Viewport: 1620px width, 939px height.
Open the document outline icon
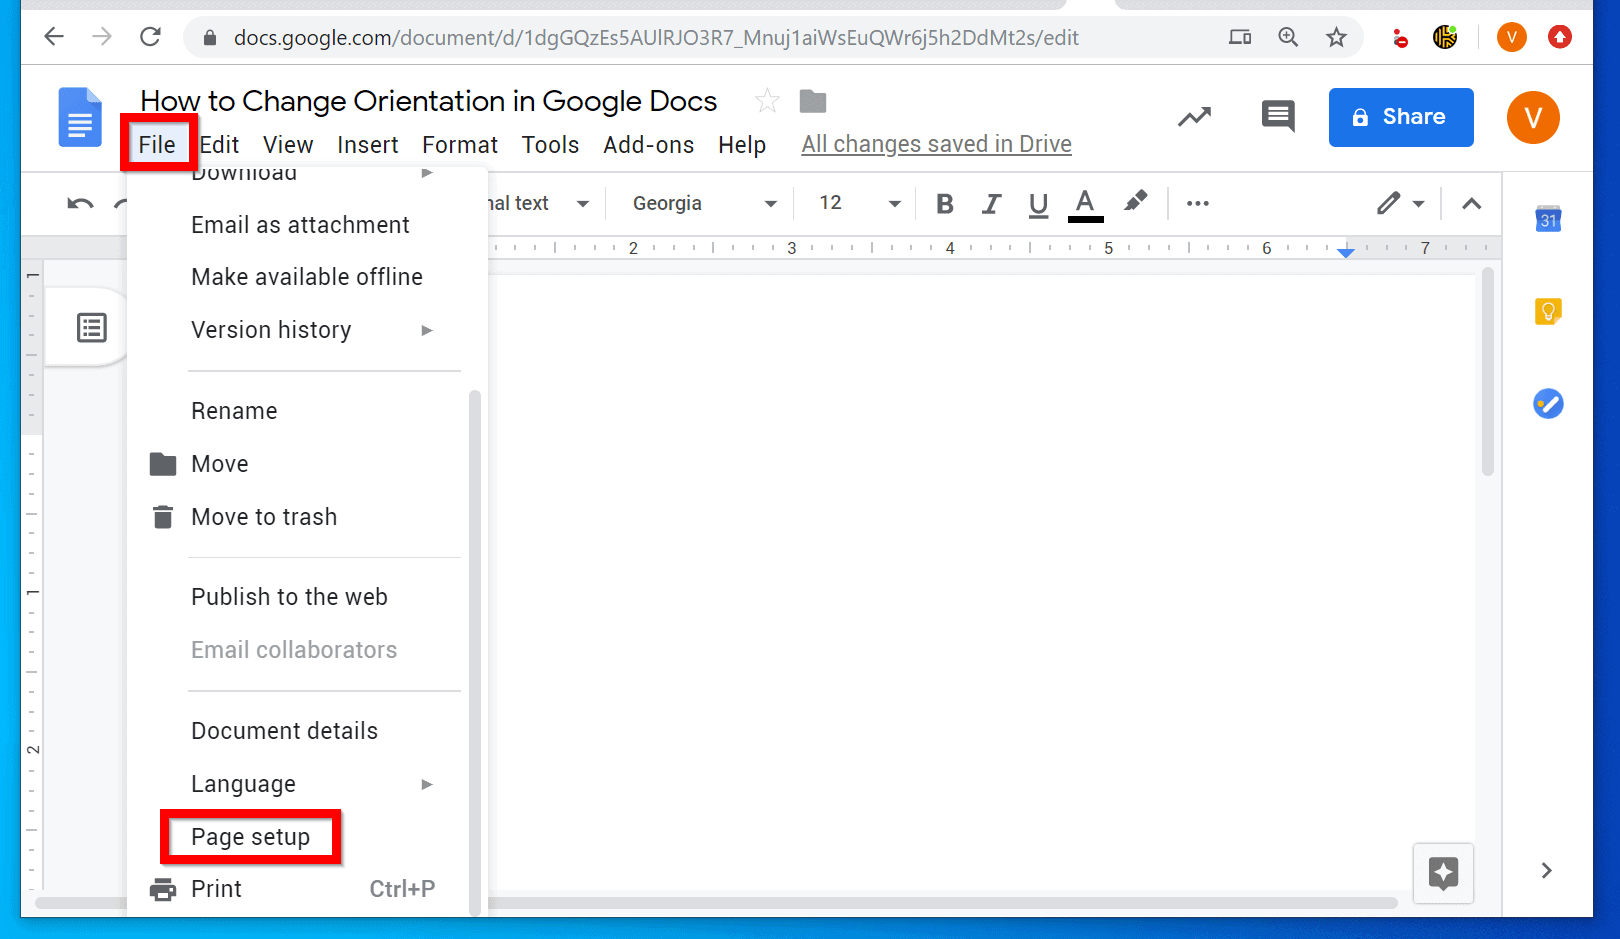point(90,326)
